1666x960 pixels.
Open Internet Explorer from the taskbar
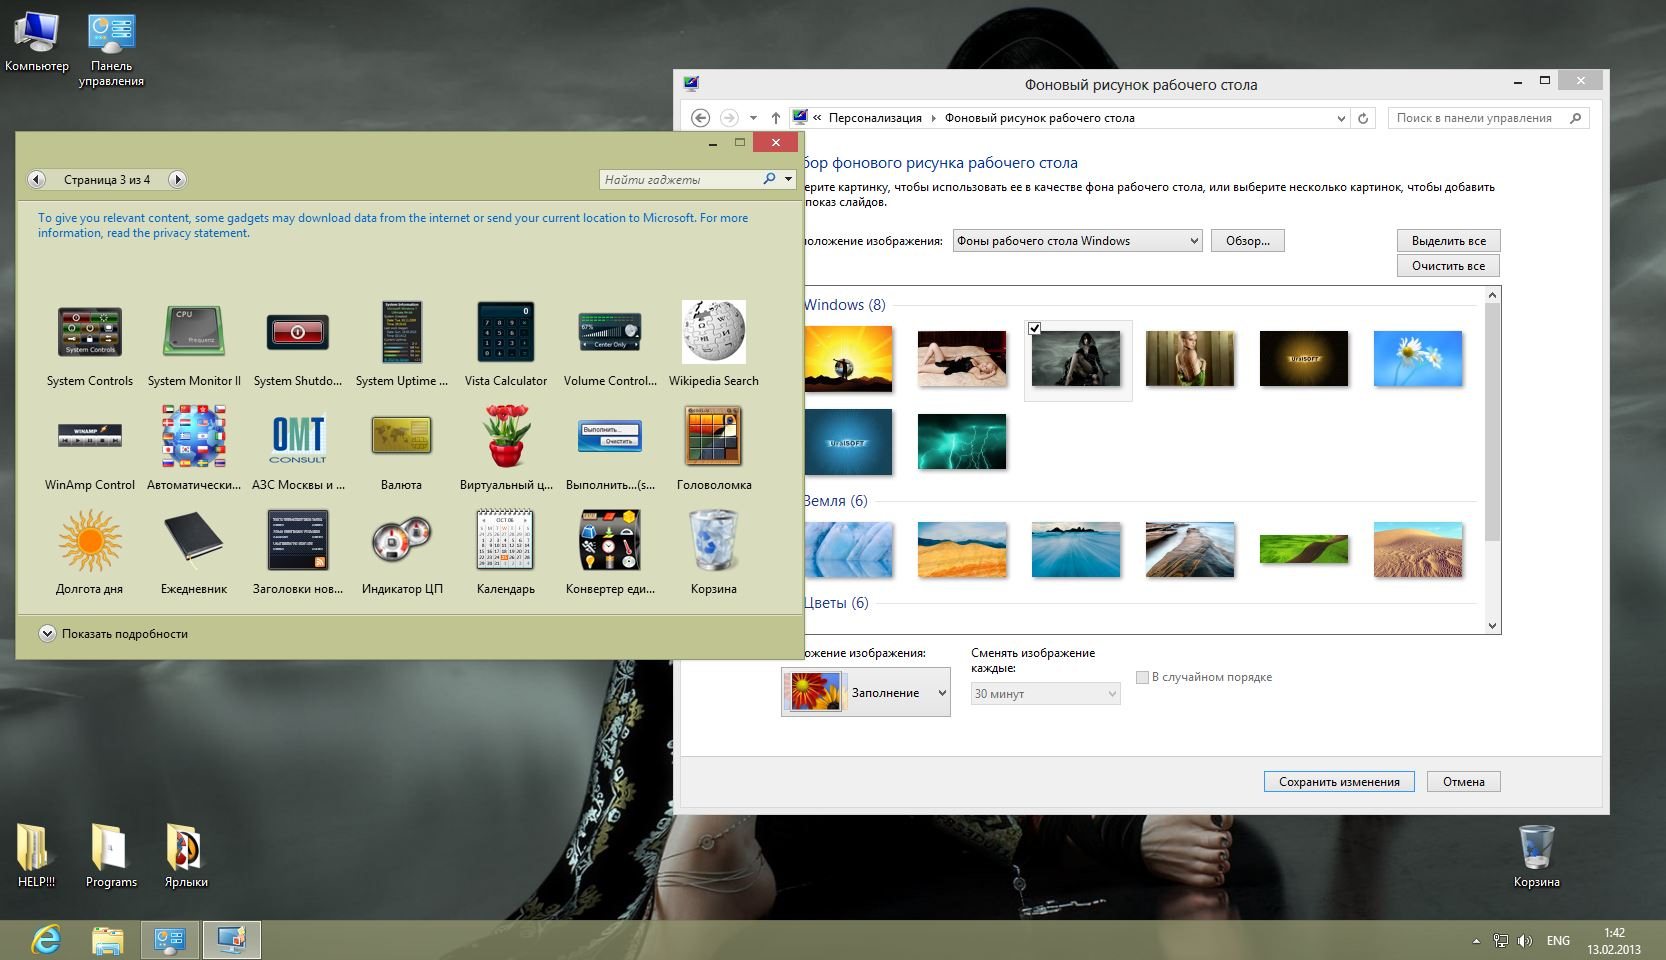click(46, 940)
